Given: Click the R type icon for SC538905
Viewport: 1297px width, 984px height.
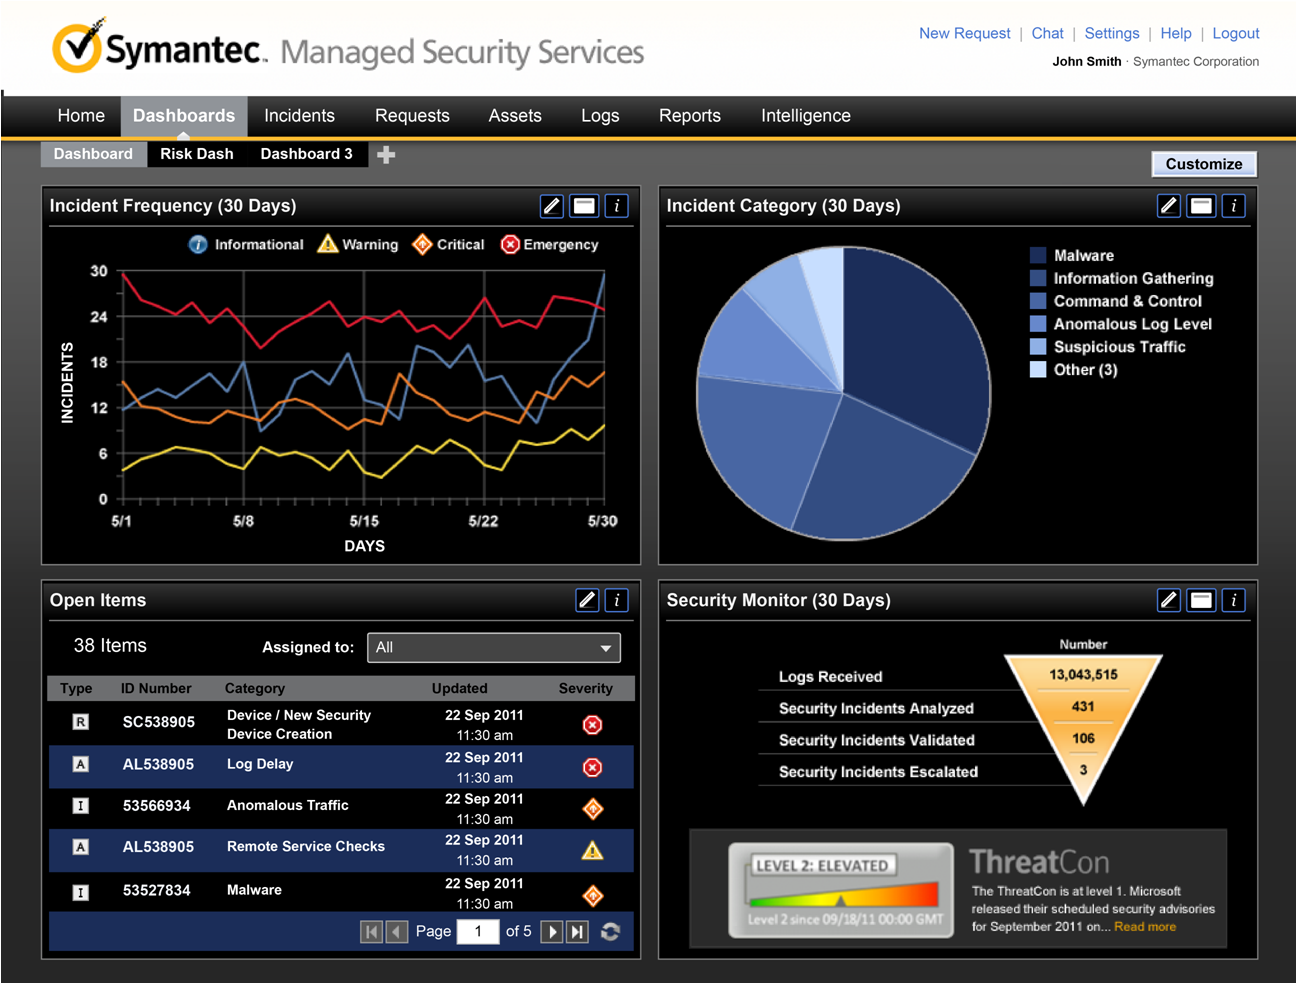Looking at the screenshot, I should click(81, 722).
